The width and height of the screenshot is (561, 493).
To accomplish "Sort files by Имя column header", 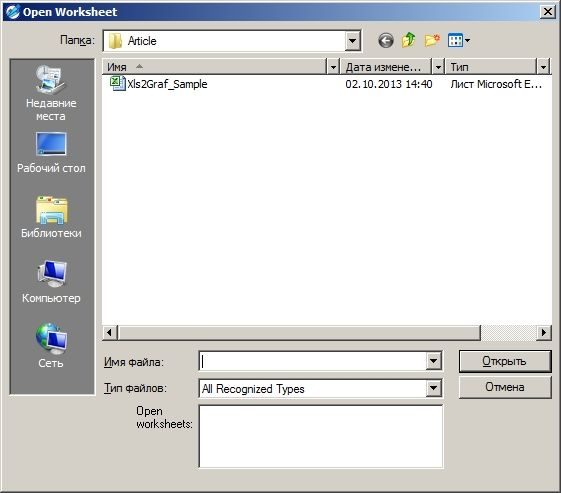I will coord(215,67).
